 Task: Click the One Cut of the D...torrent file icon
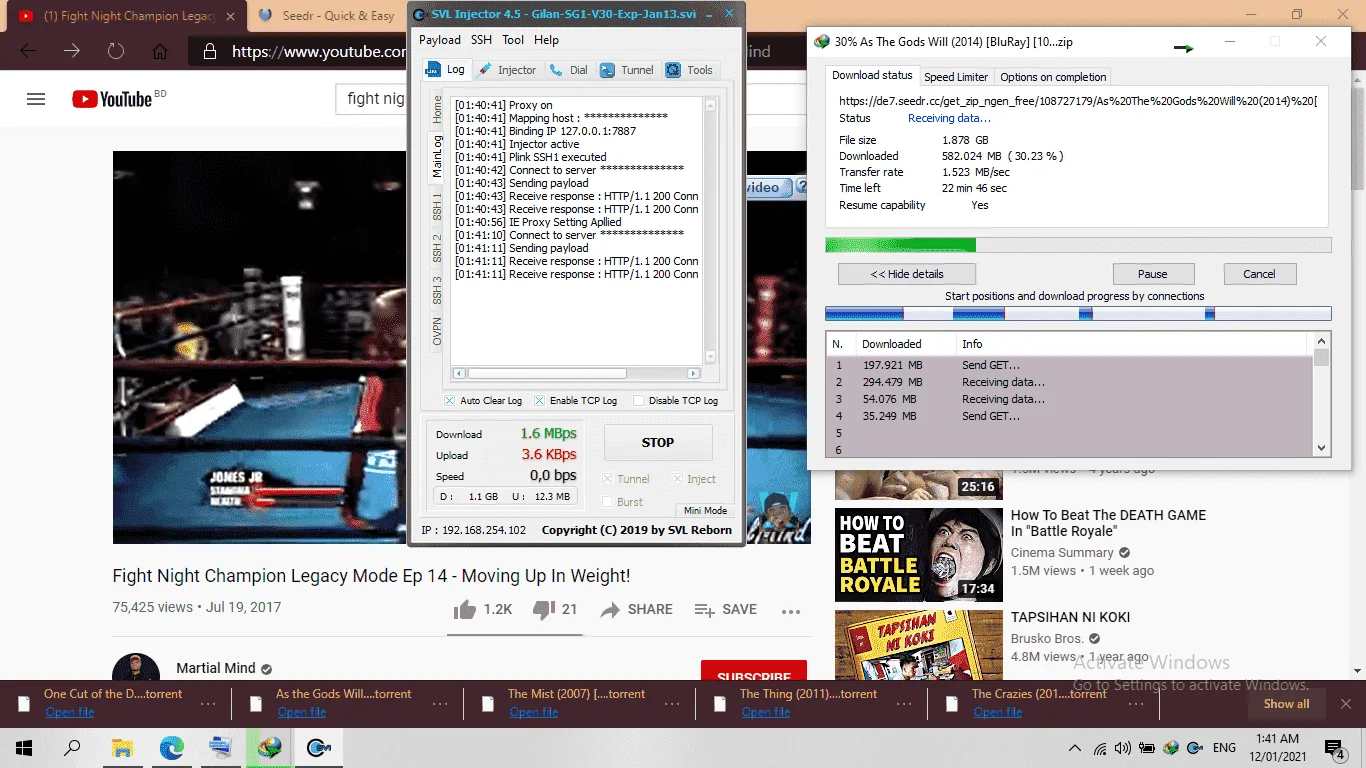23,704
